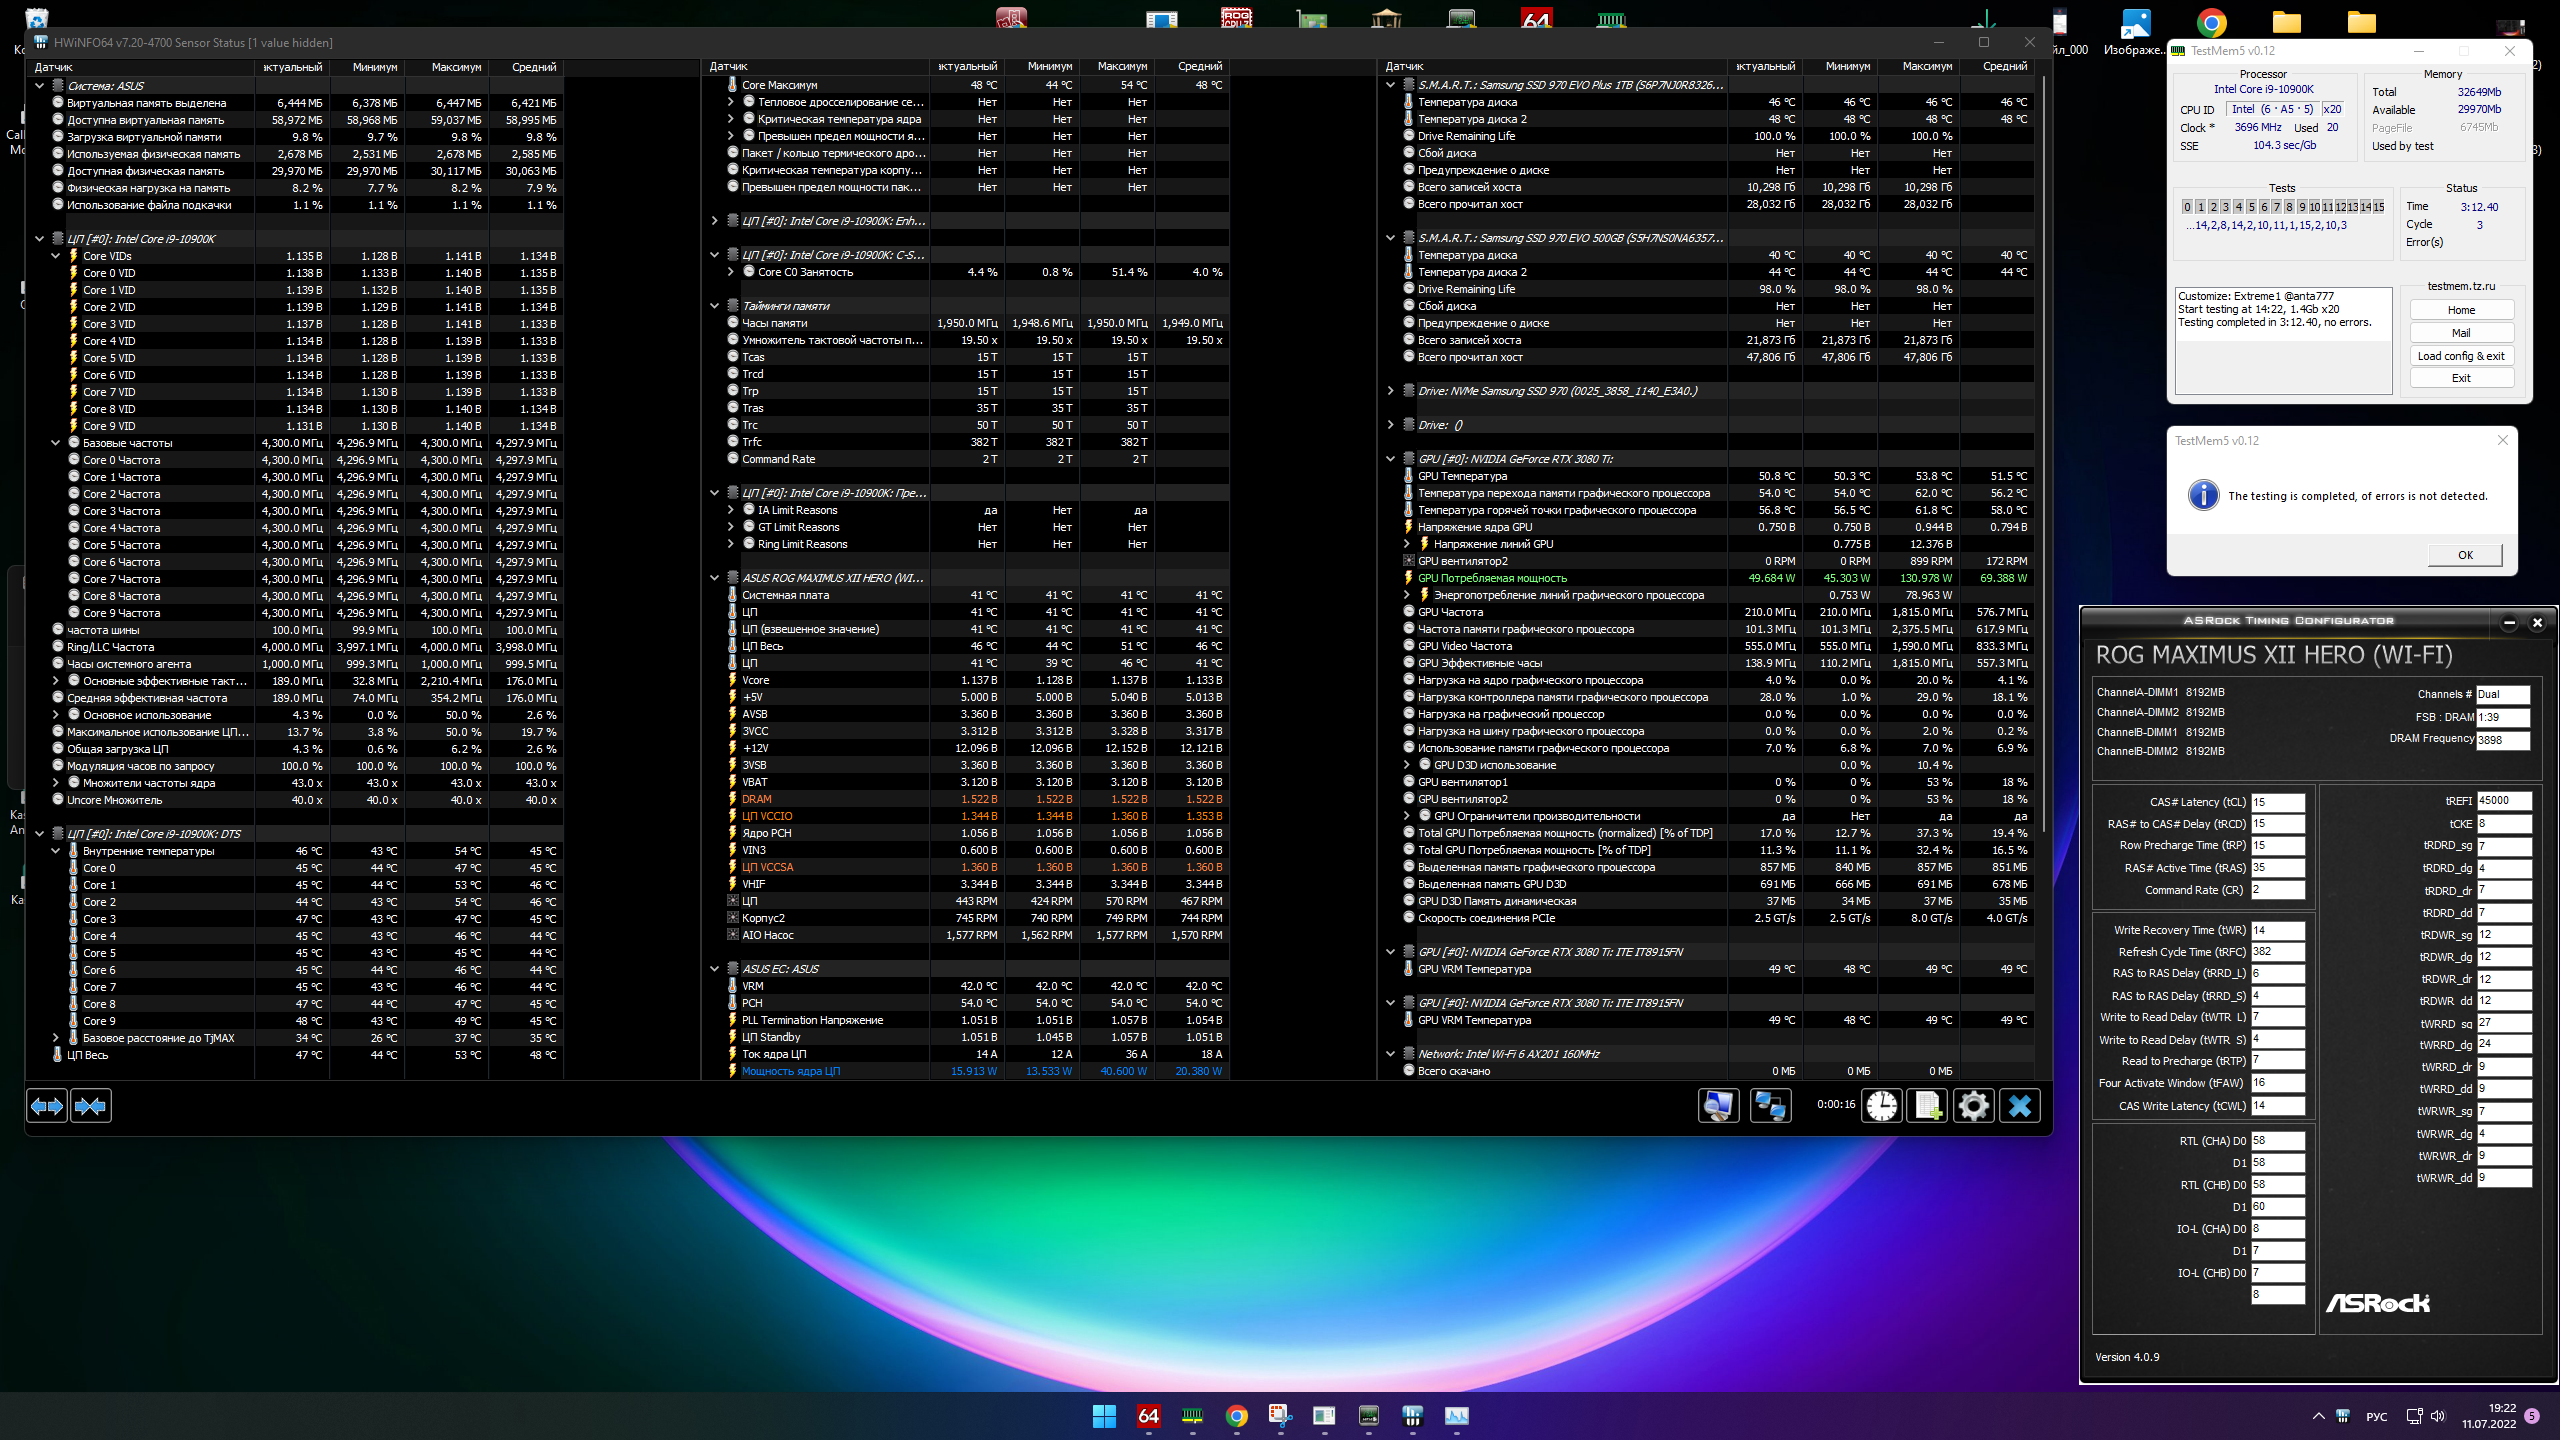Click the expand-layout arrows icon in HWiNFO
Screen dimensions: 2560x1440
(47, 1106)
